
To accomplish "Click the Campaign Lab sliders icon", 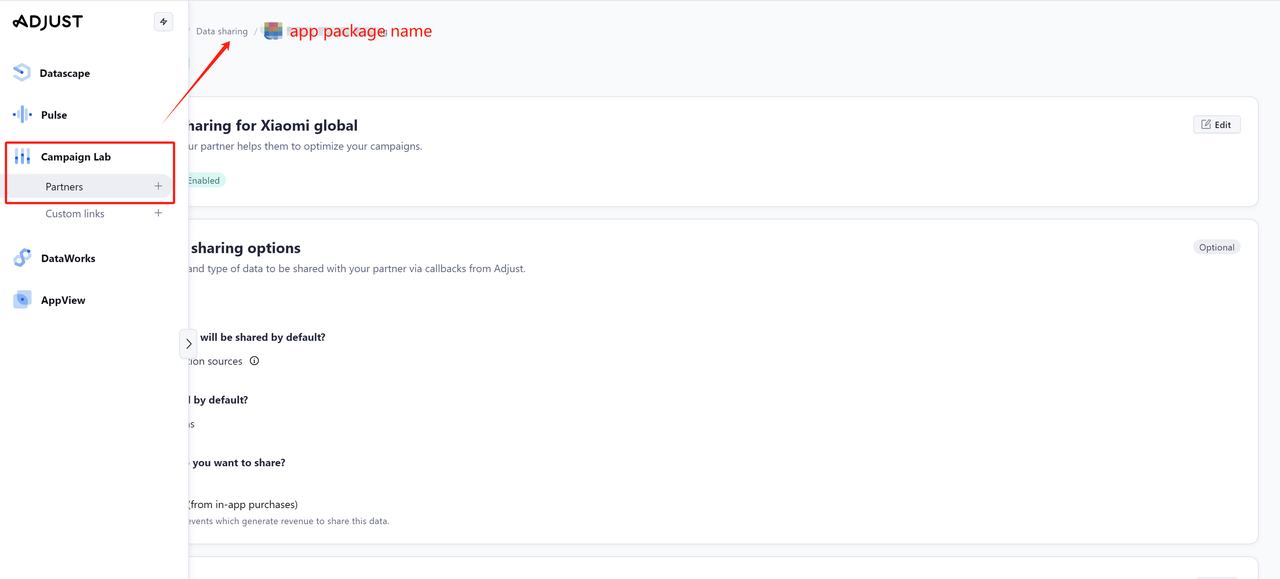I will tap(22, 157).
